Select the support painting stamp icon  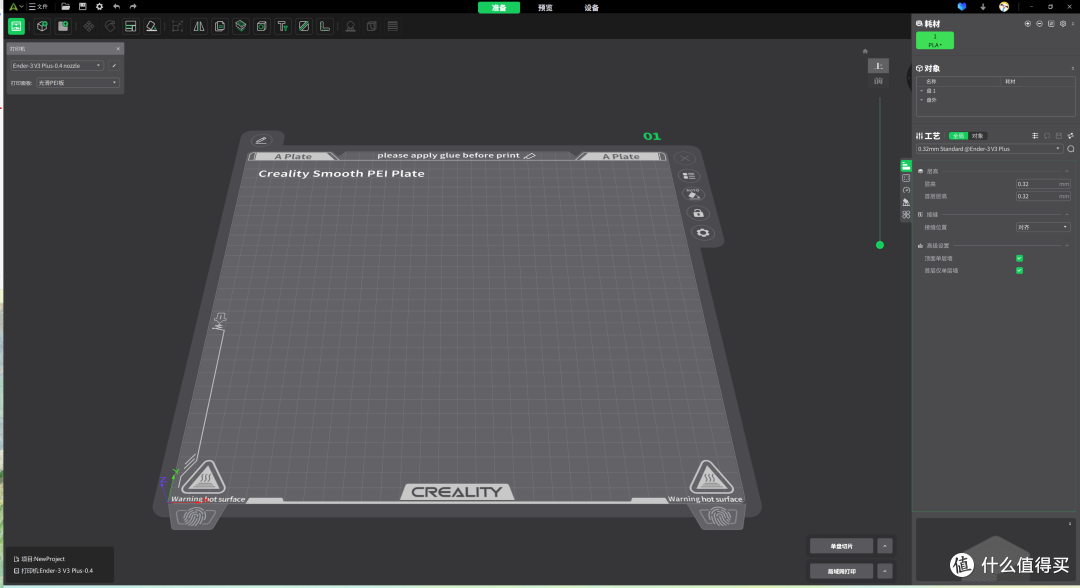tap(350, 26)
